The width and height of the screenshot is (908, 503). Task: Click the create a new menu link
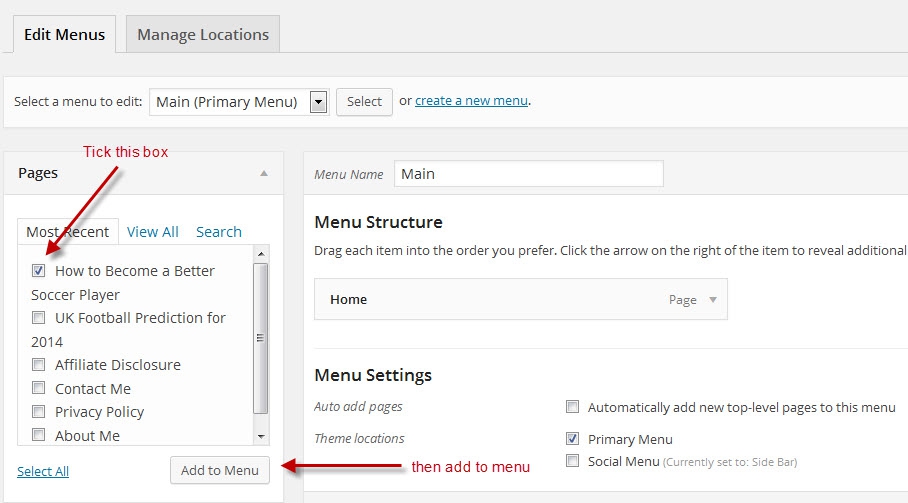click(471, 100)
